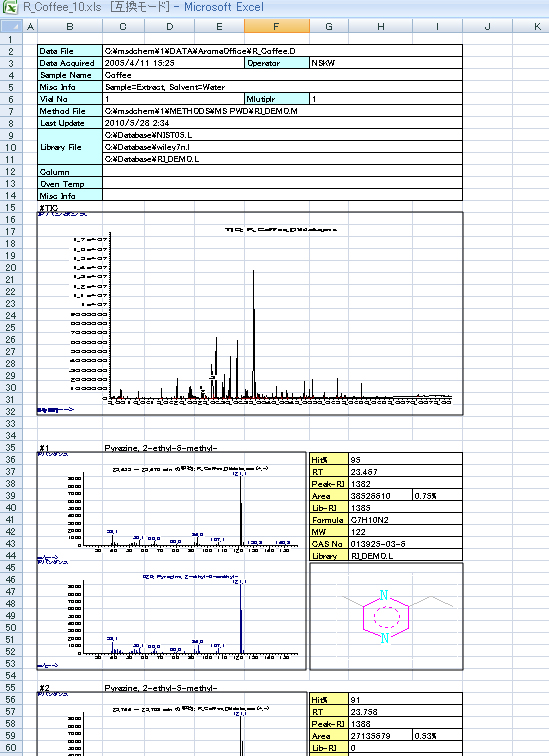
Task: Select the #2 measured mass spectrum chart
Action: pyautogui.click(x=172, y=724)
